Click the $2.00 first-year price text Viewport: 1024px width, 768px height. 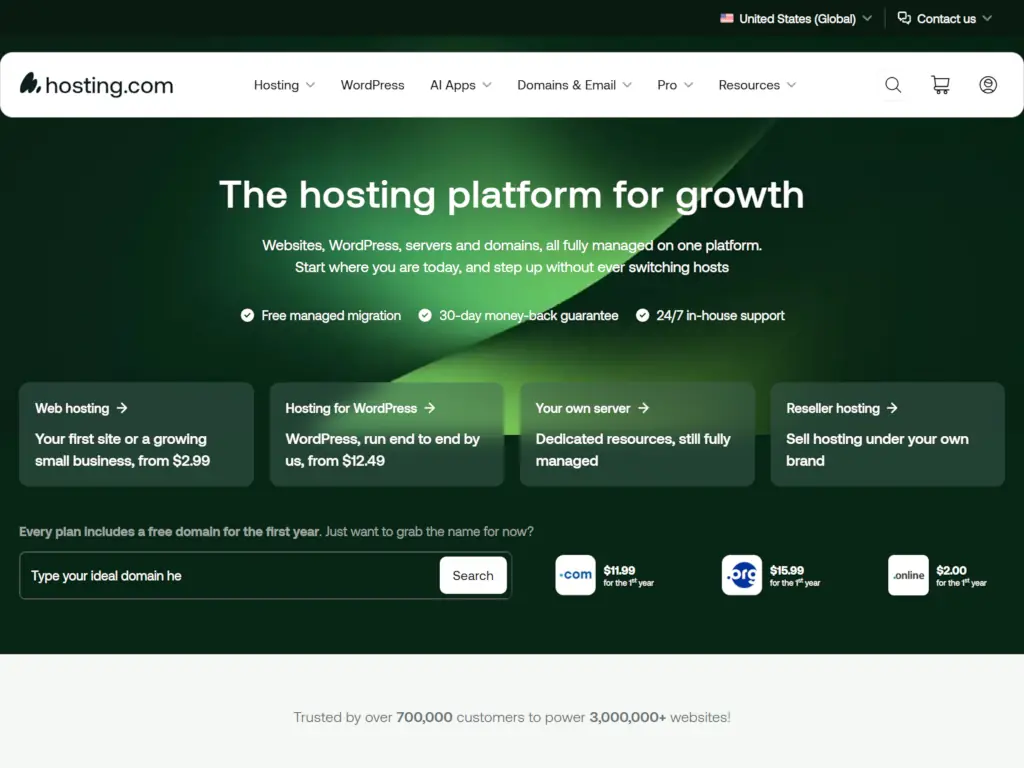pos(951,570)
